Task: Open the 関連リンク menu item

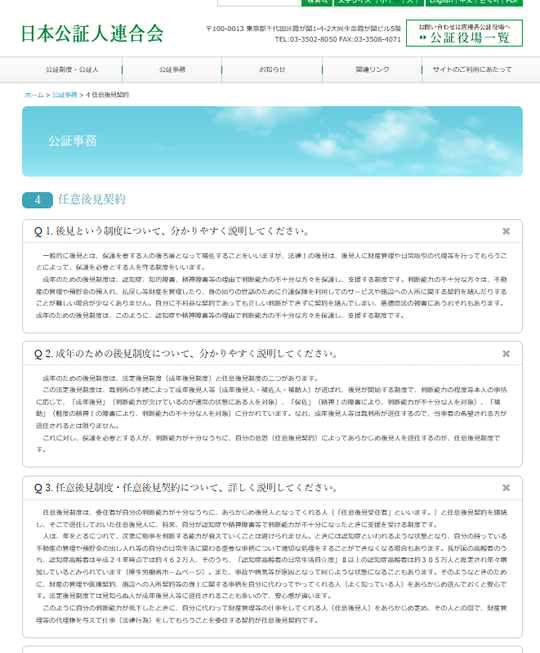Action: coord(372,70)
